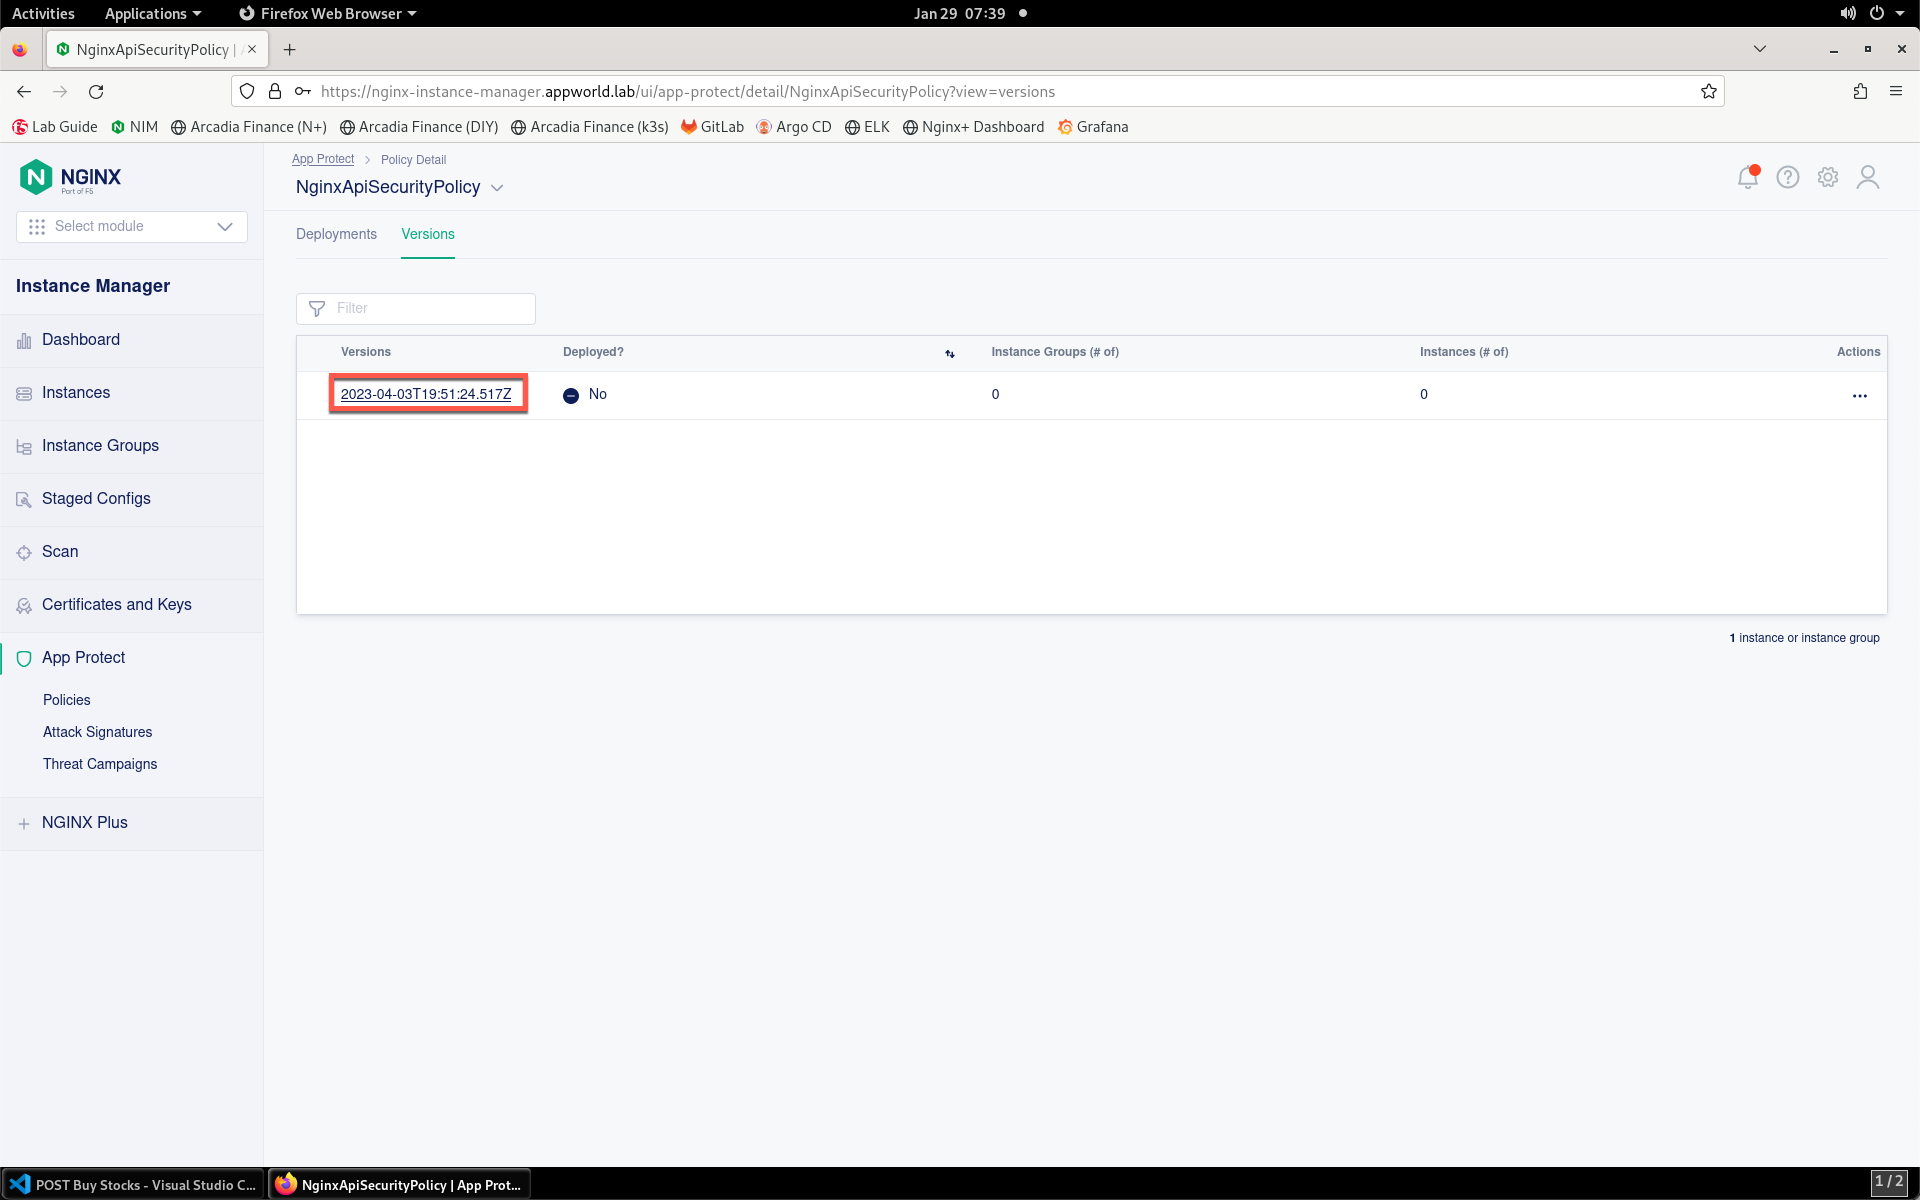Switch to the Deployments tab

click(336, 234)
